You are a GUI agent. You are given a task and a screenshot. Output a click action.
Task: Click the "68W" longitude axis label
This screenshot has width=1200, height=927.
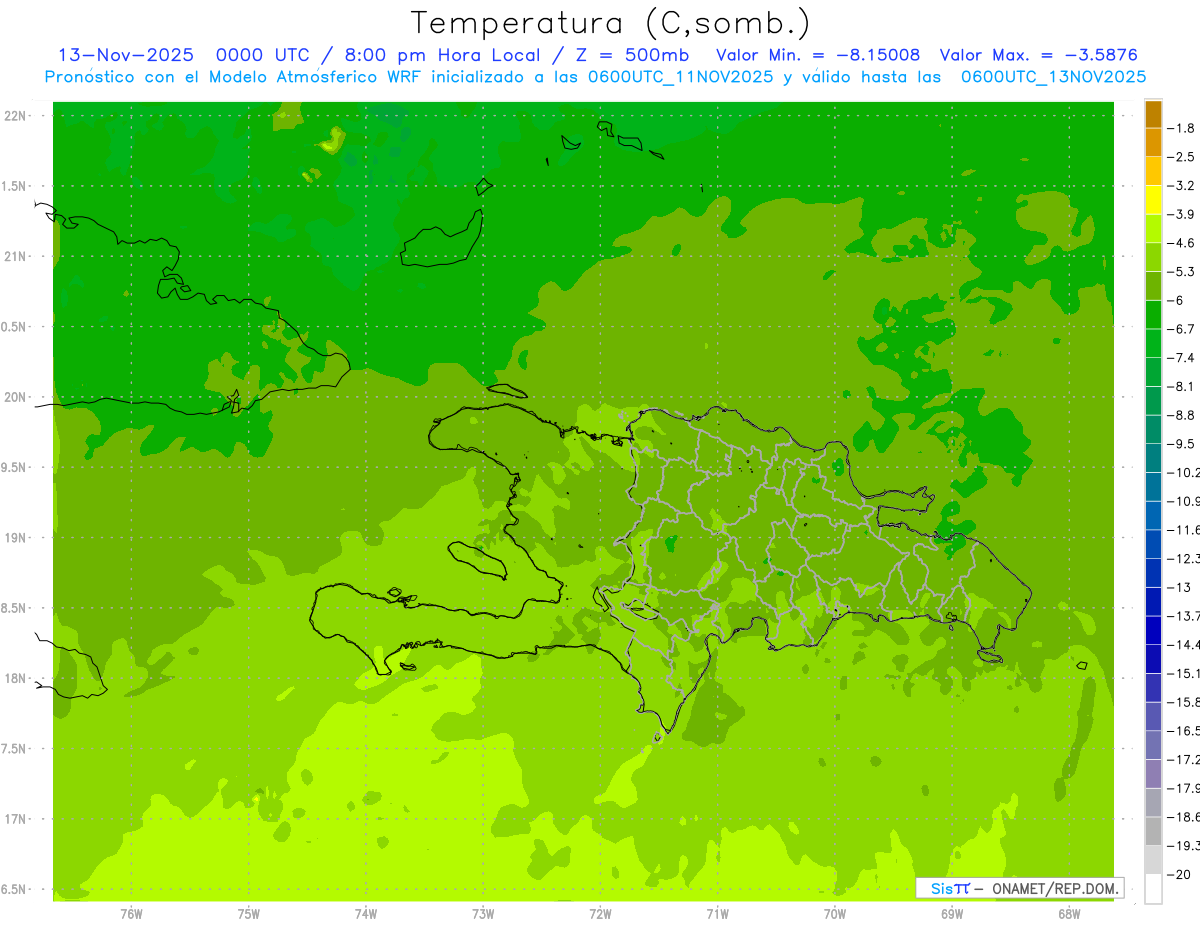coord(1069,913)
